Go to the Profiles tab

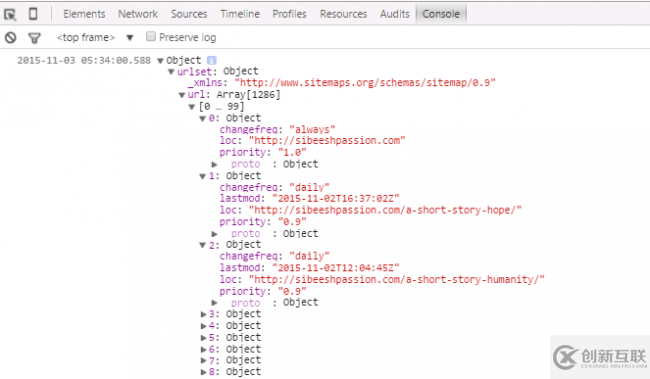coord(289,14)
